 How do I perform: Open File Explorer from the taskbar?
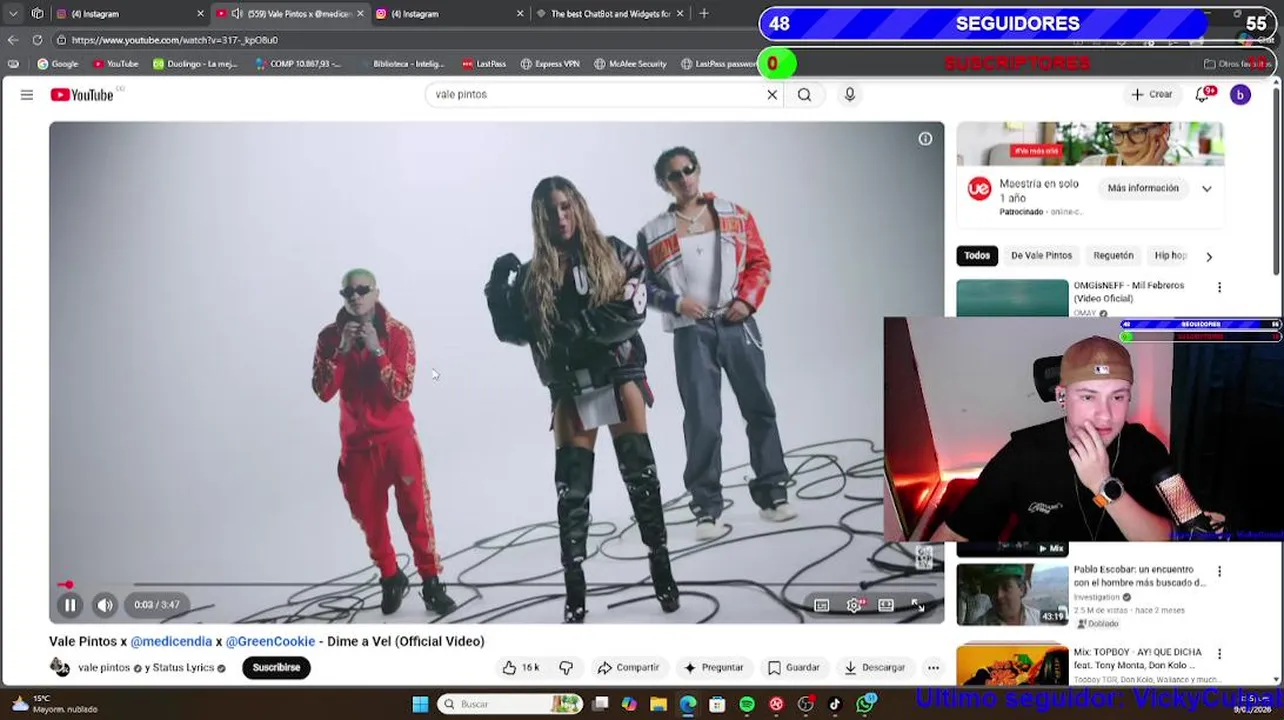pyautogui.click(x=658, y=704)
